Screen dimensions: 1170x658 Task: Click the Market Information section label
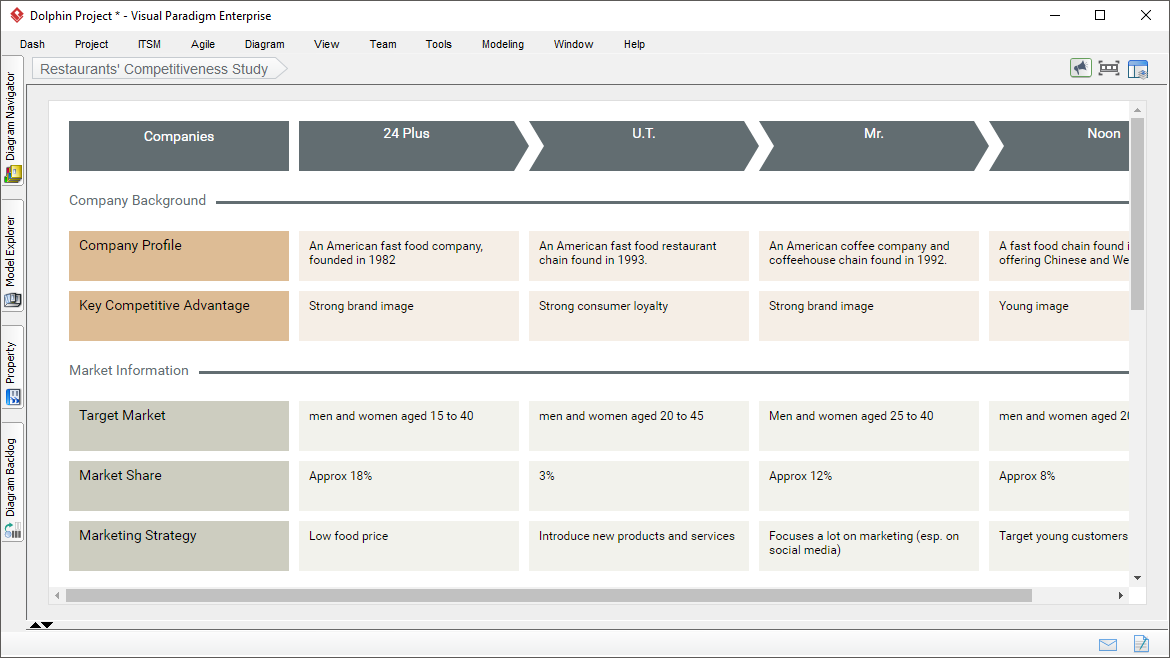(x=129, y=371)
